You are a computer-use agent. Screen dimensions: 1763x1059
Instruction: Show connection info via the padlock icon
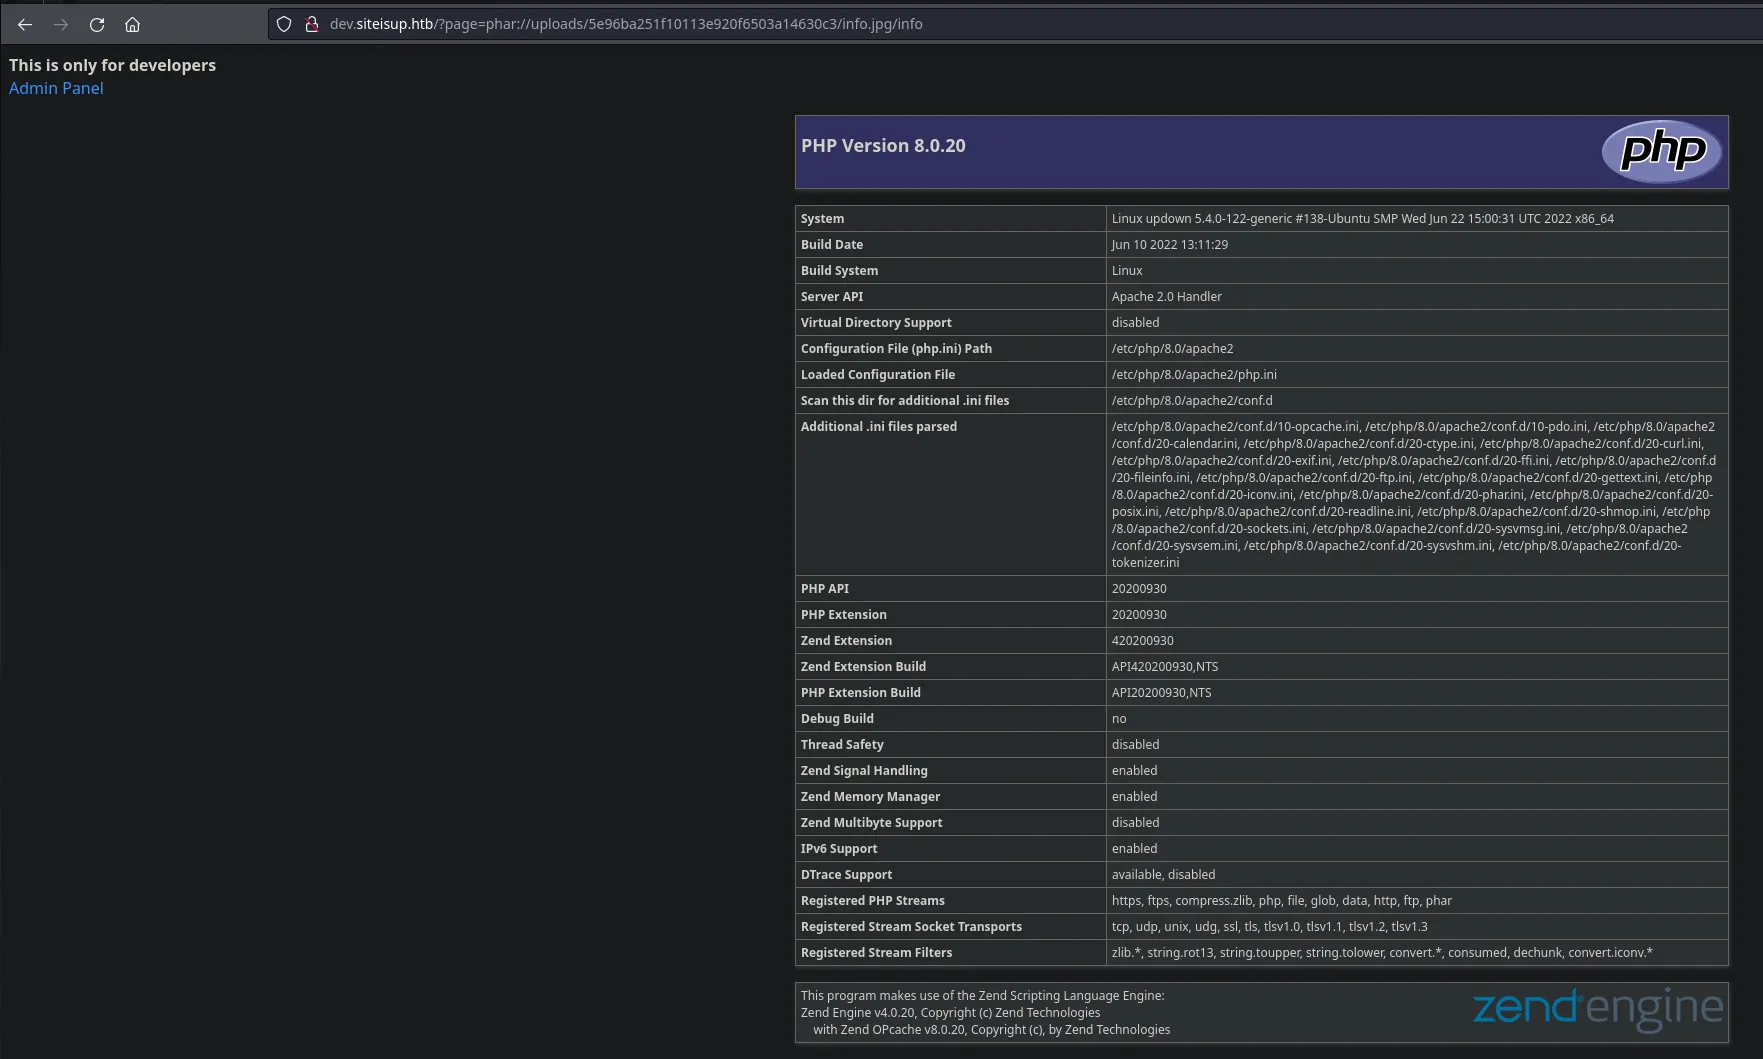point(311,24)
